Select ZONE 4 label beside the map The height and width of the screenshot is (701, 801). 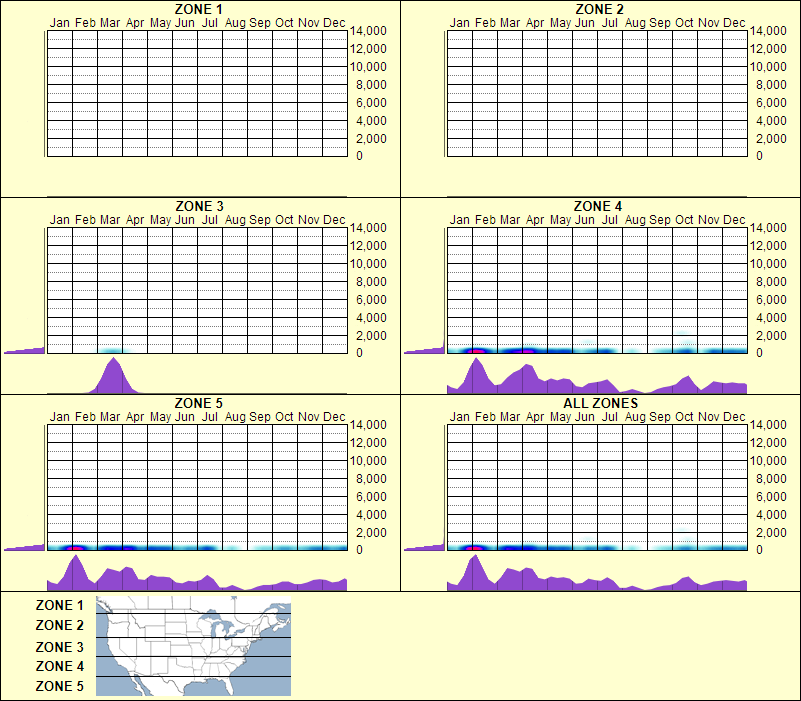(x=59, y=666)
